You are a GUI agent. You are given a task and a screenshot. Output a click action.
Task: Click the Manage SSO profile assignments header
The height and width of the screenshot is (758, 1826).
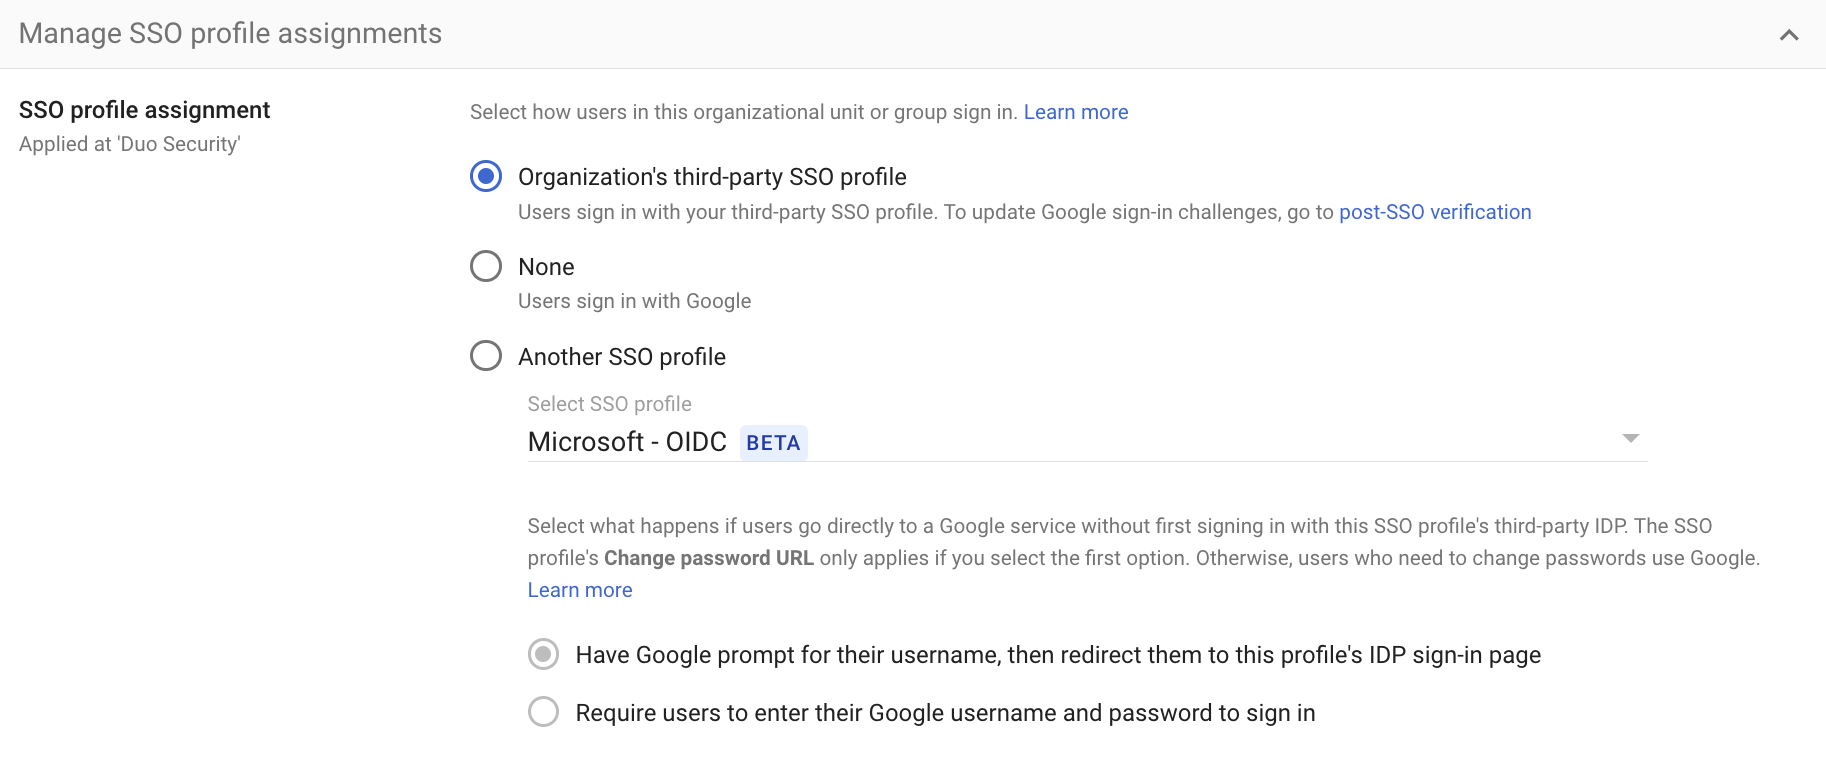pyautogui.click(x=230, y=34)
